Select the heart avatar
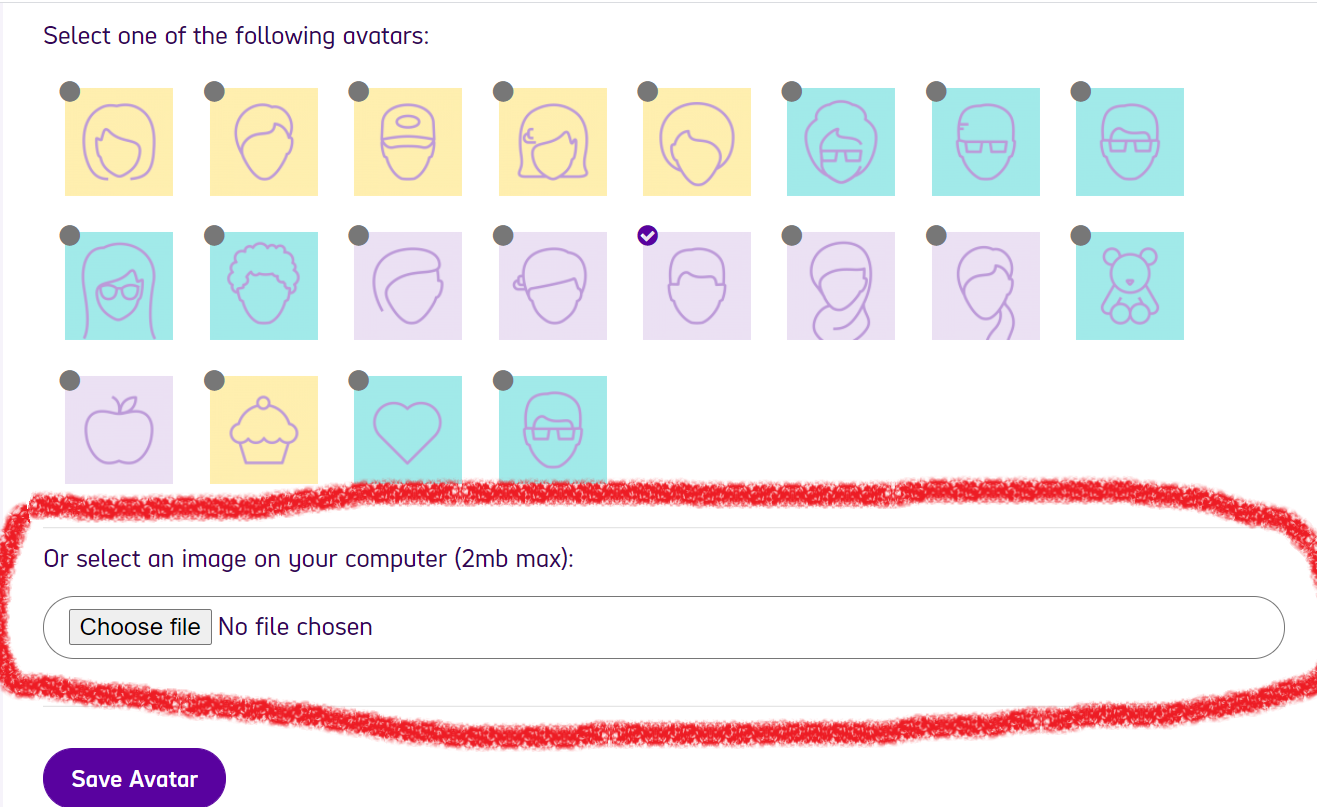The image size is (1317, 807). [x=408, y=430]
